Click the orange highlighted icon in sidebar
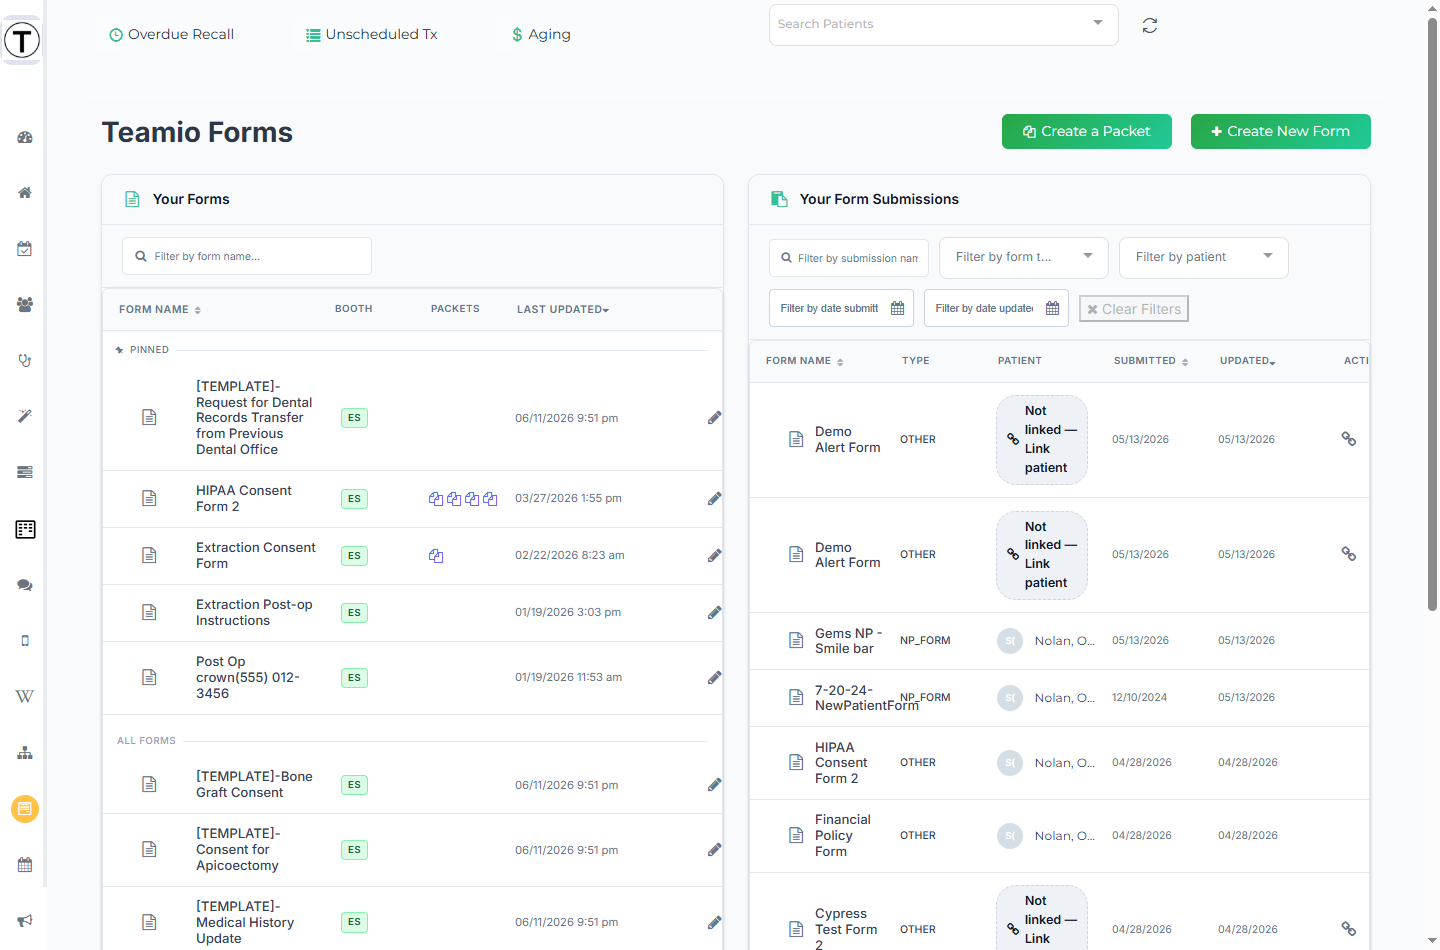Viewport: 1440px width, 950px height. (x=25, y=808)
